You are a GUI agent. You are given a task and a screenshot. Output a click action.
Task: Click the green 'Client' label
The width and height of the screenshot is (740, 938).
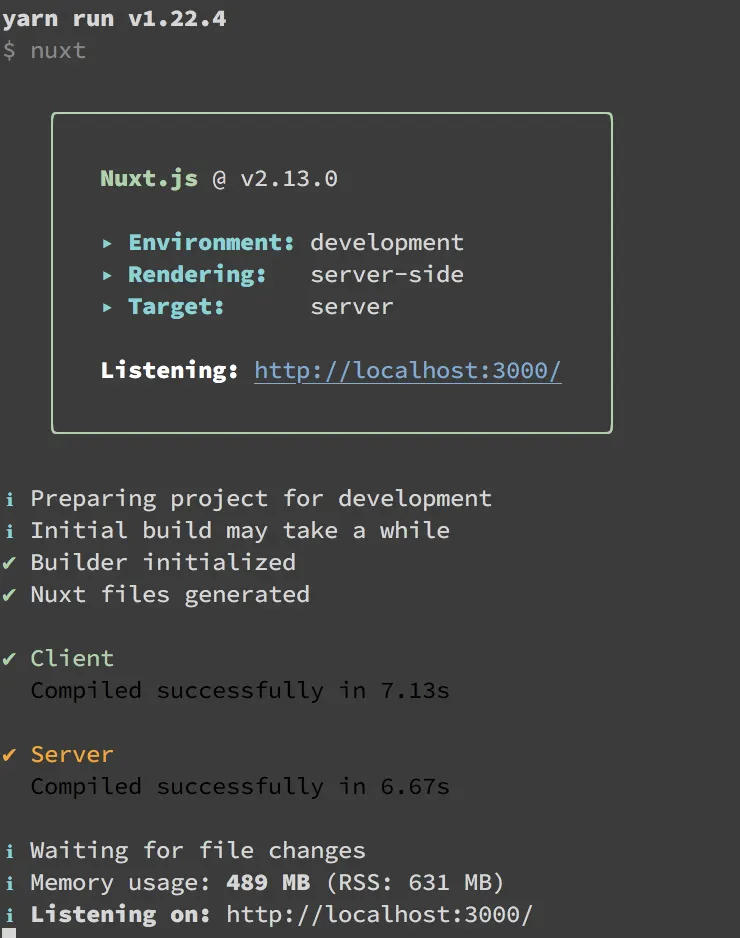click(x=72, y=658)
